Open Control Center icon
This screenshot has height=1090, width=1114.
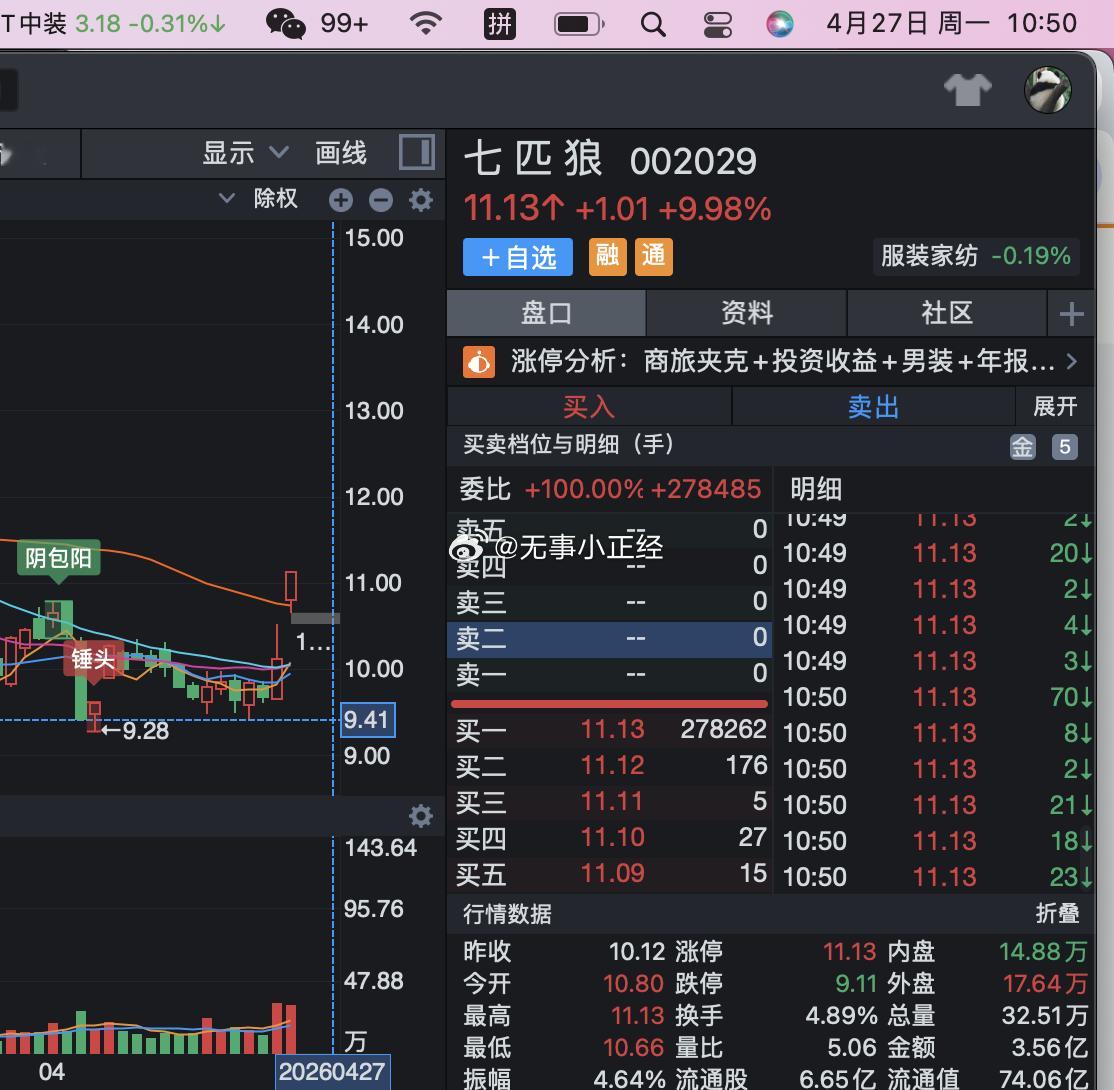pos(718,24)
